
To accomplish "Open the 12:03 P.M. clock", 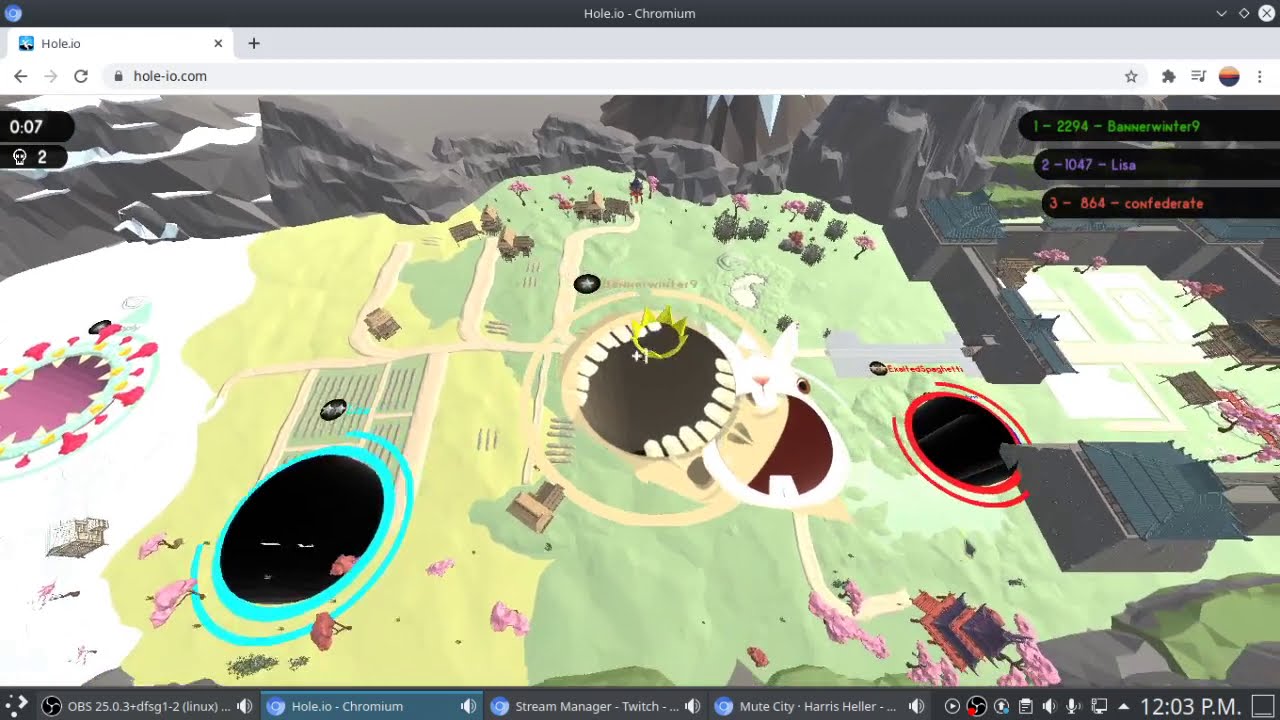I will [x=1191, y=706].
